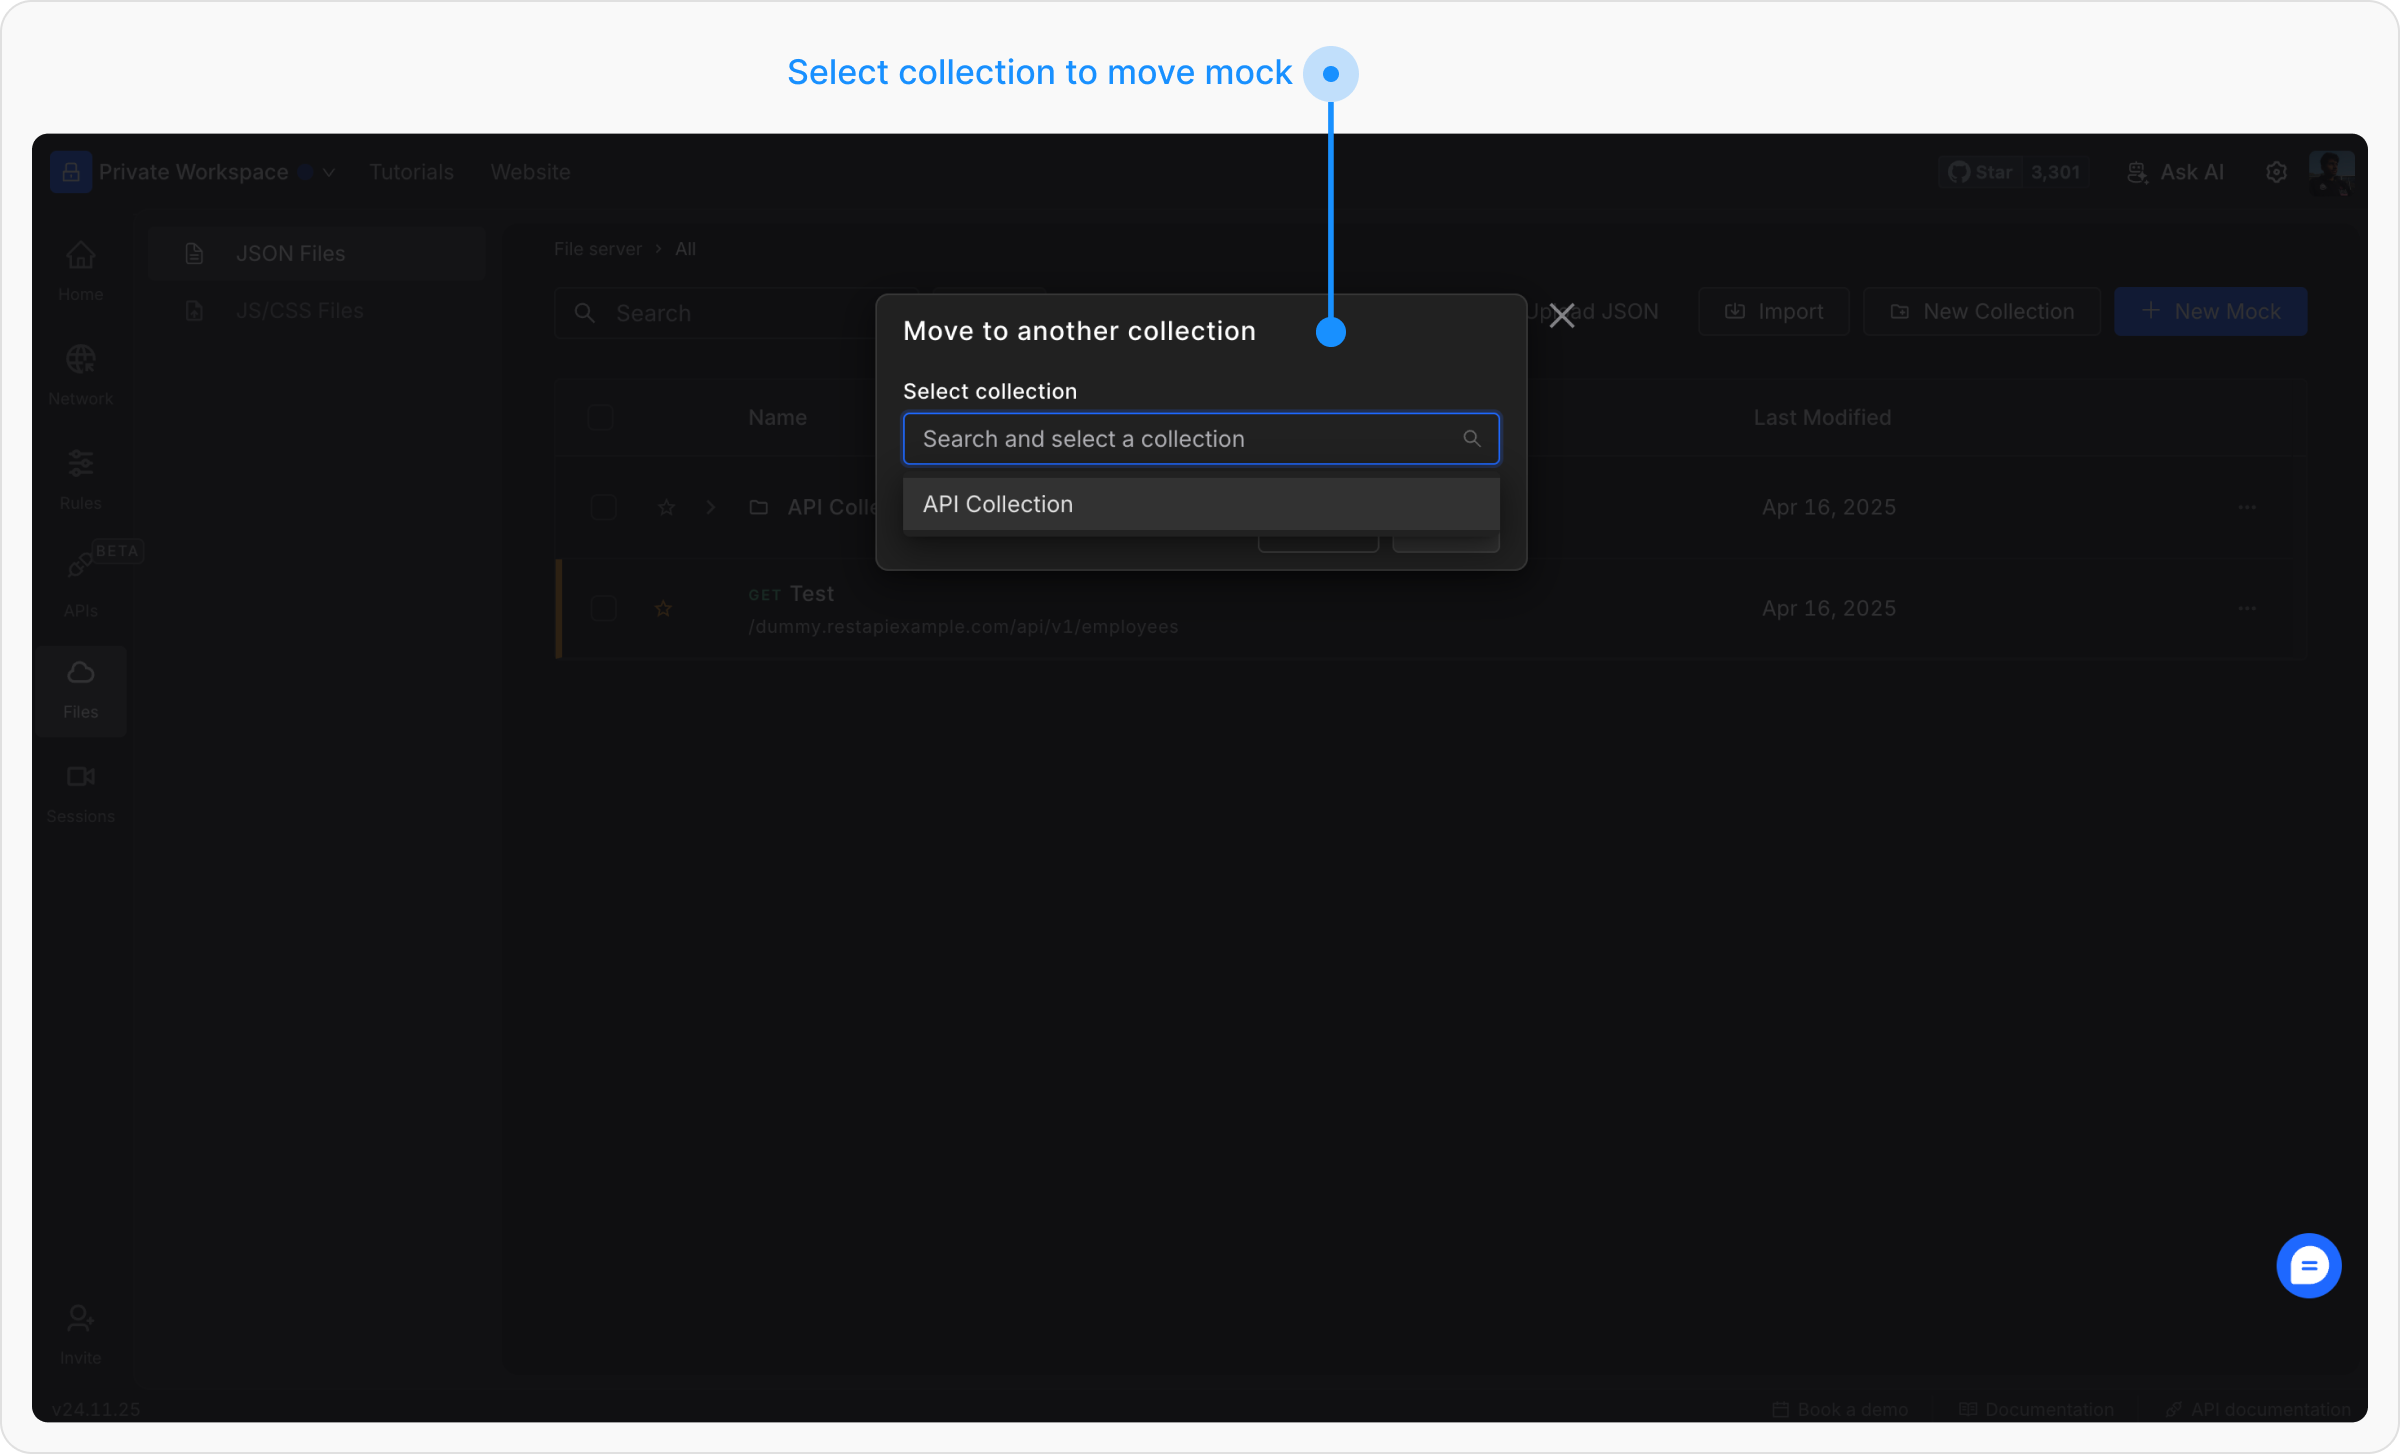
Task: Expand the API Collection folder chevron
Action: 711,507
